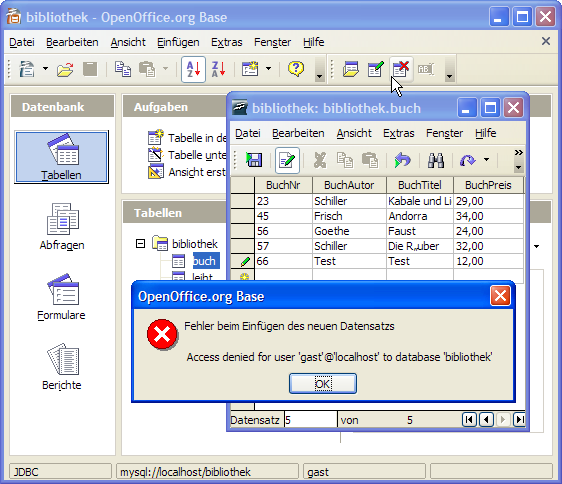Select Abfragen in the Datenbank pane
The image size is (562, 484).
coord(62,227)
